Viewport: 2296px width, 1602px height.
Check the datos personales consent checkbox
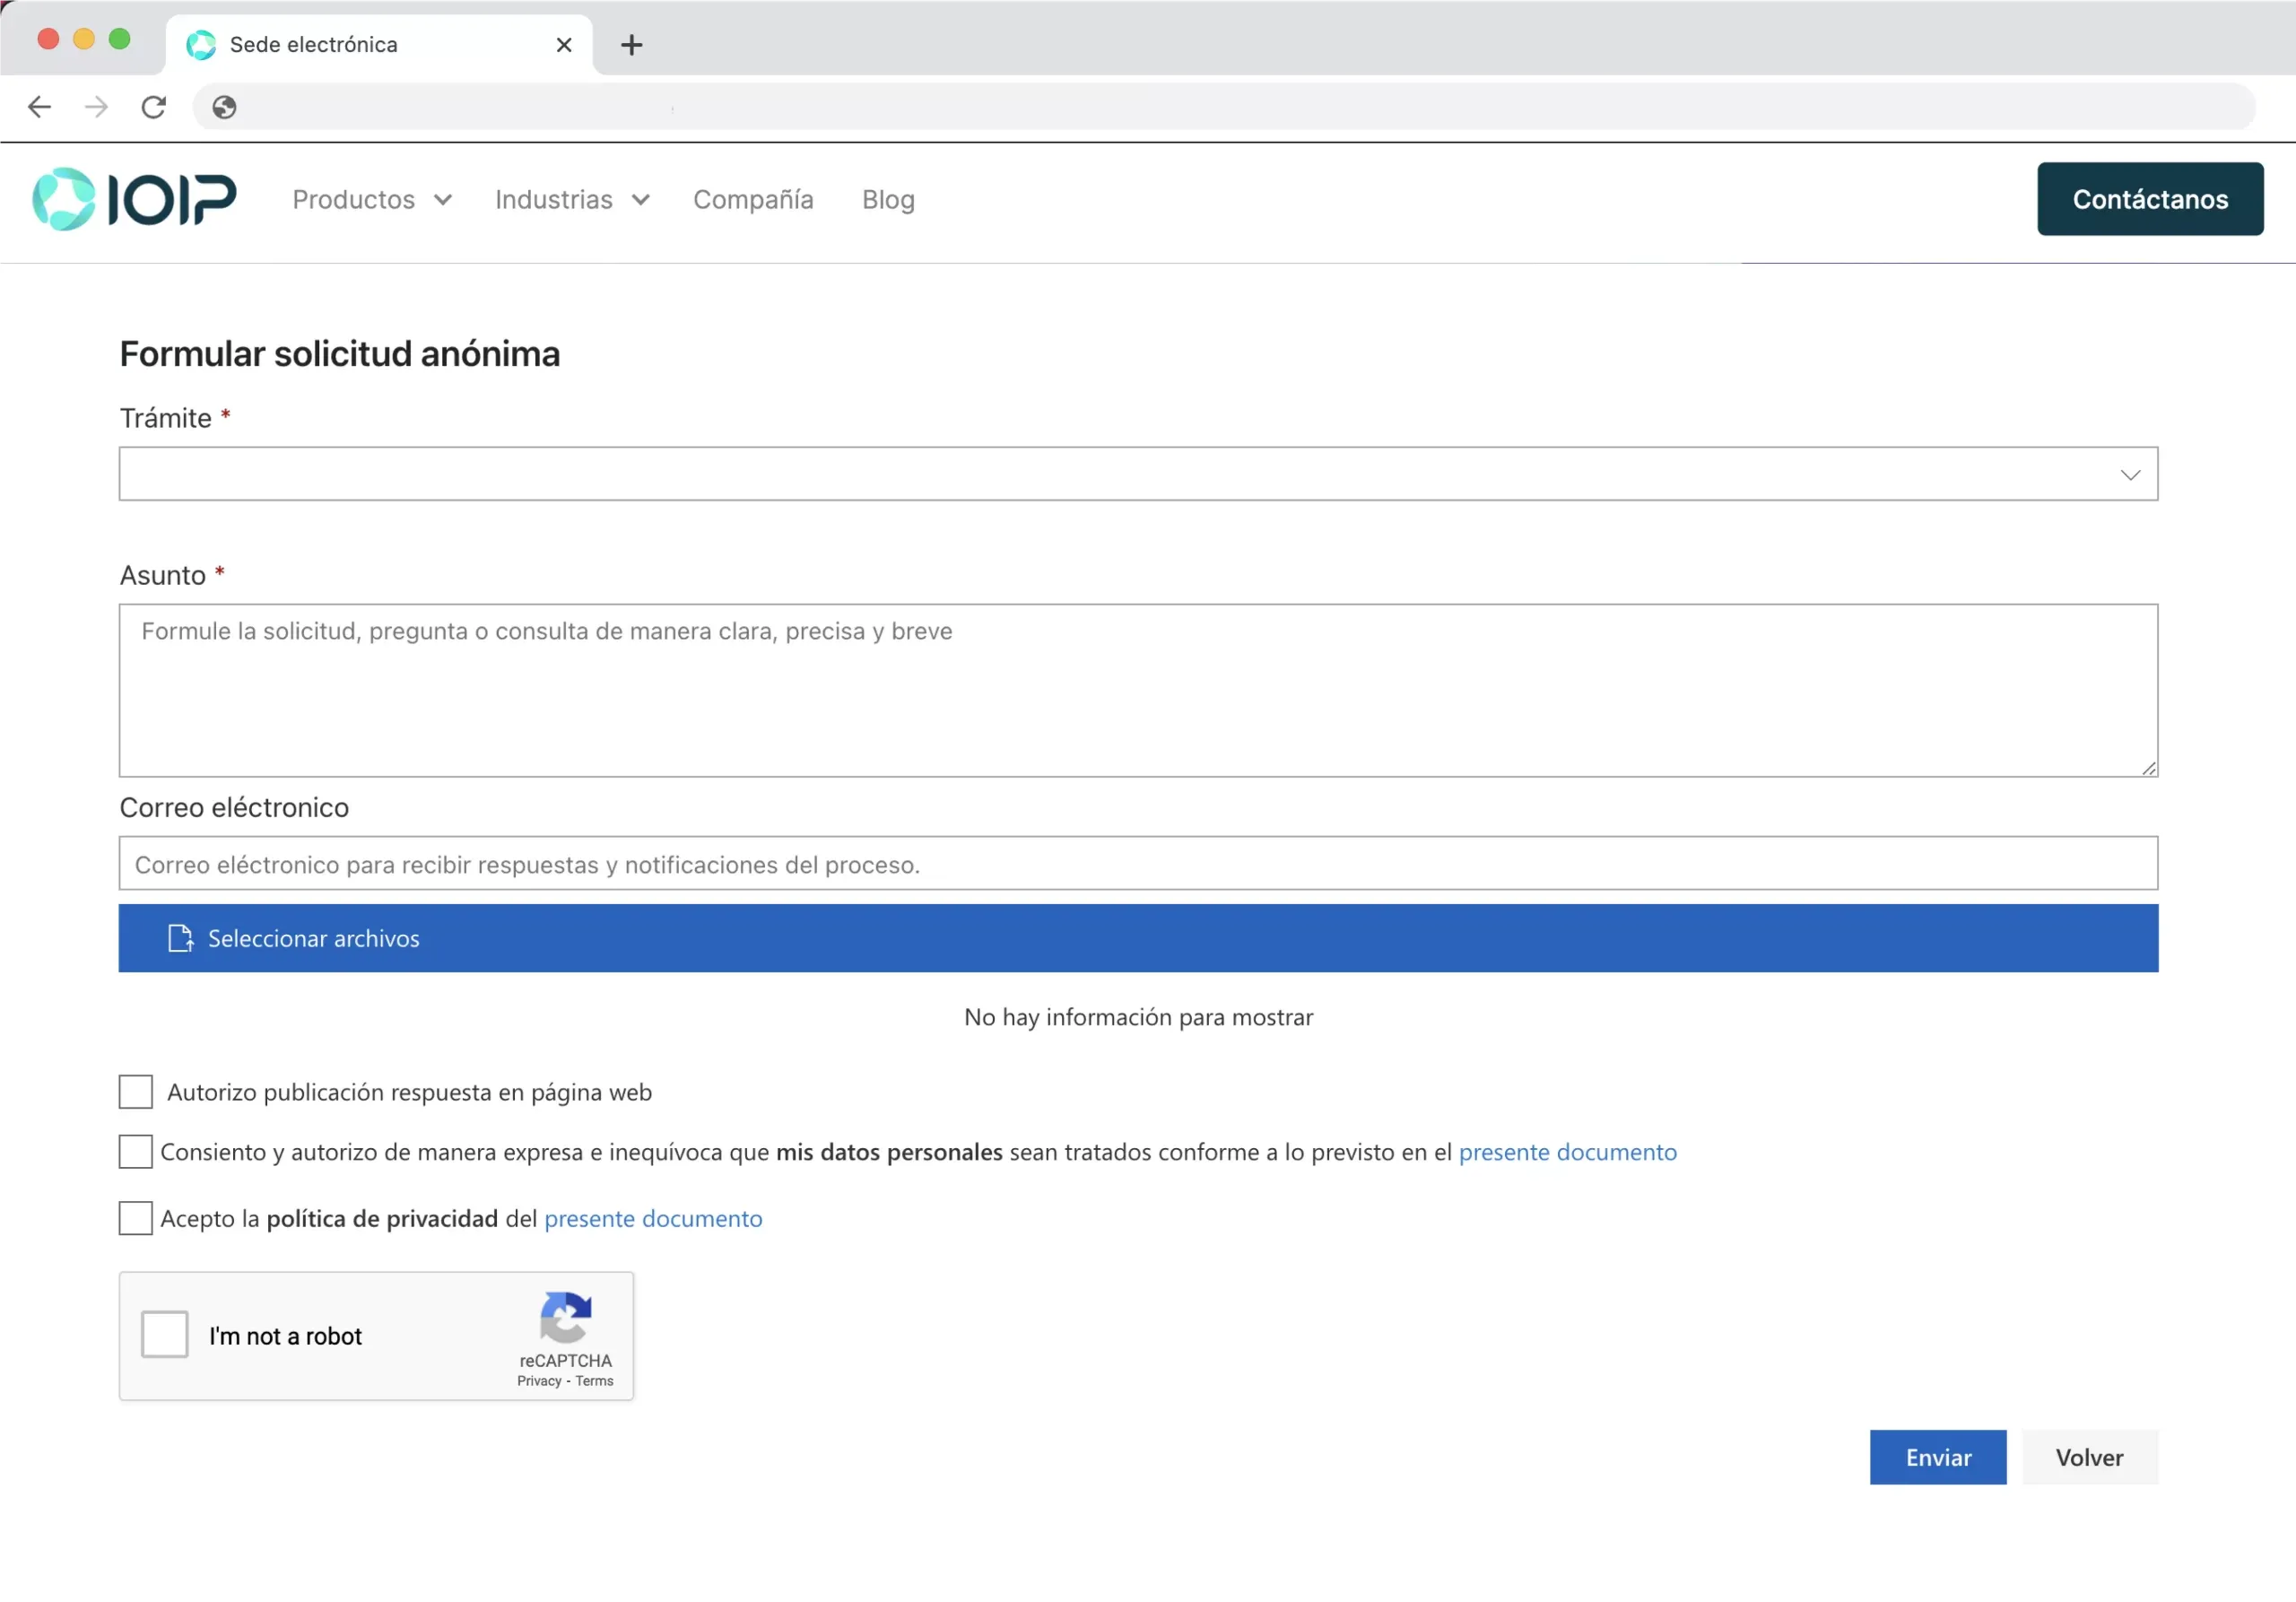click(x=136, y=1152)
